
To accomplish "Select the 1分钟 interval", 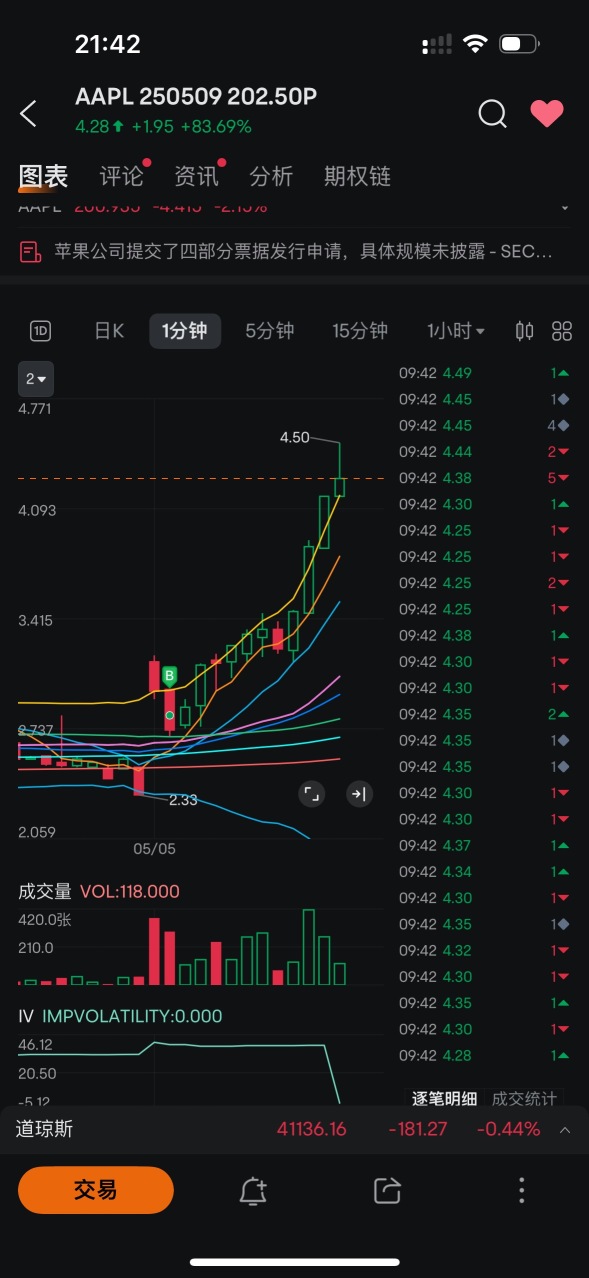I will (x=185, y=331).
